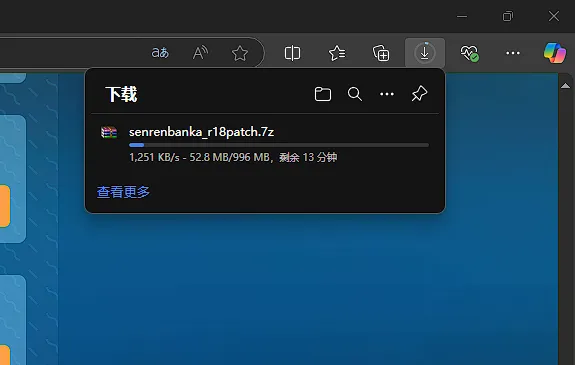The width and height of the screenshot is (575, 365).
Task: Click the download speed status text
Action: tap(233, 157)
